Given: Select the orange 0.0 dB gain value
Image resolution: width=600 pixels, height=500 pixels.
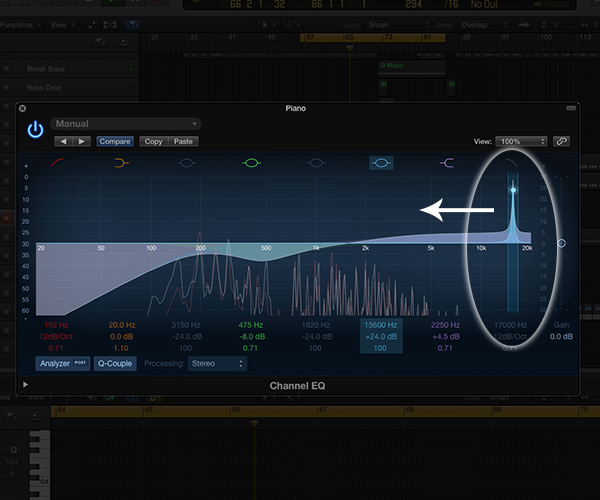Looking at the screenshot, I should click(x=121, y=337).
